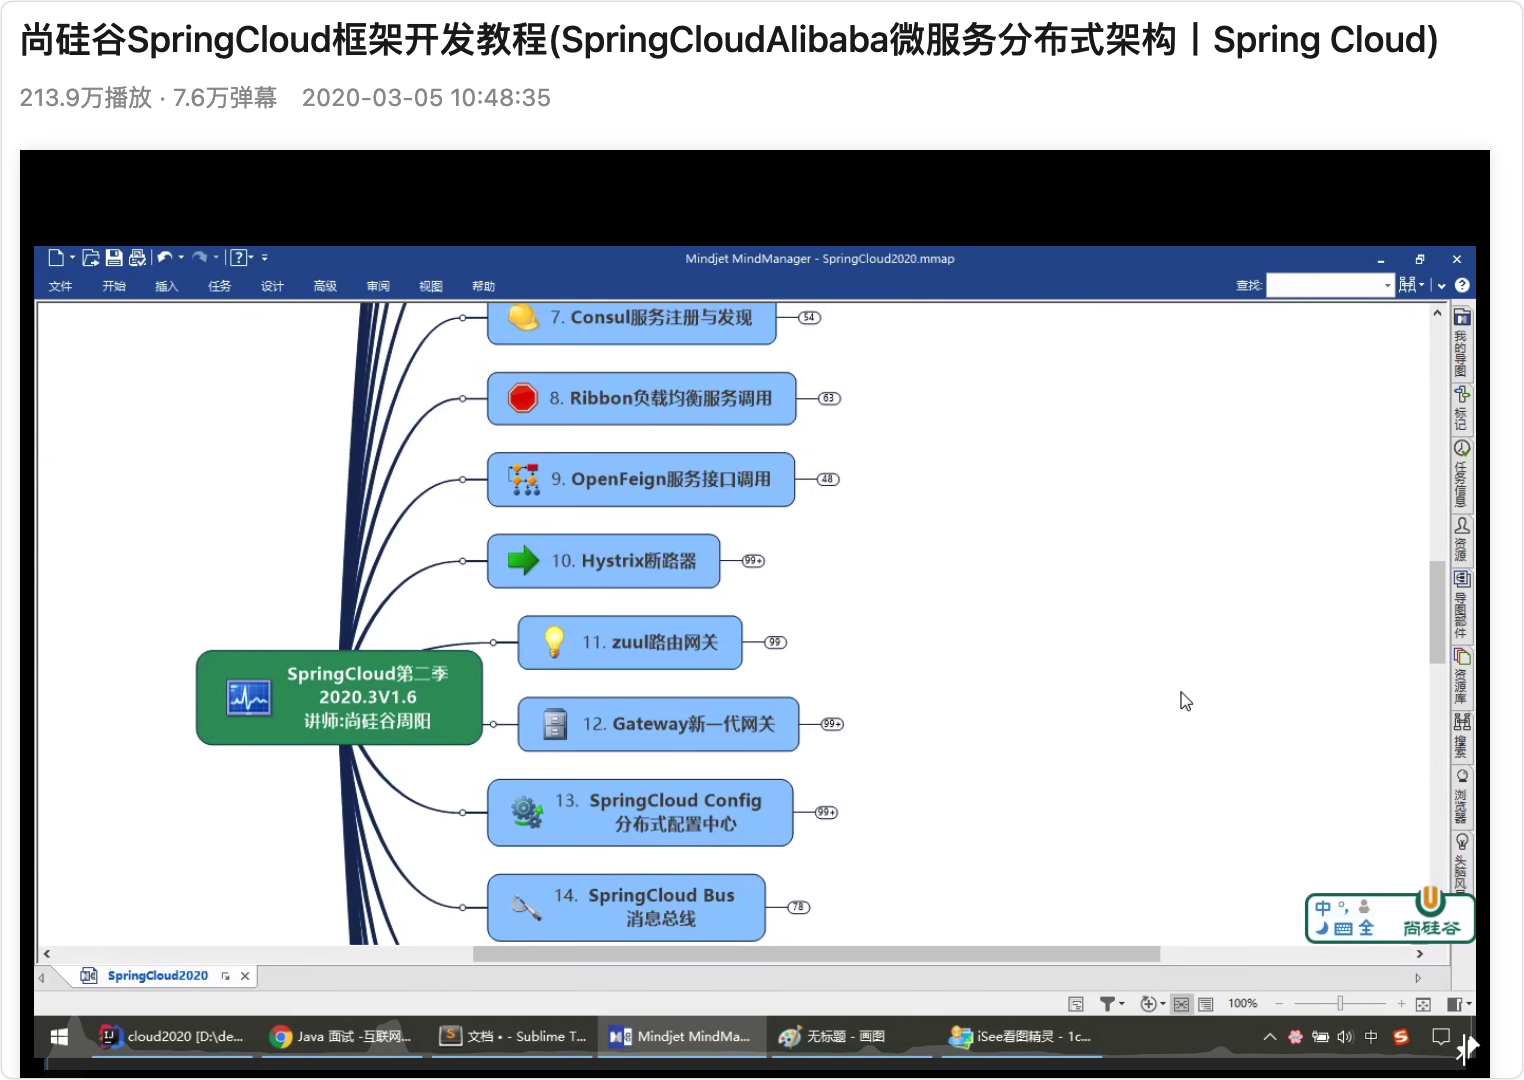
Task: Expand the 99 subtopic count on zuul
Action: [x=775, y=642]
